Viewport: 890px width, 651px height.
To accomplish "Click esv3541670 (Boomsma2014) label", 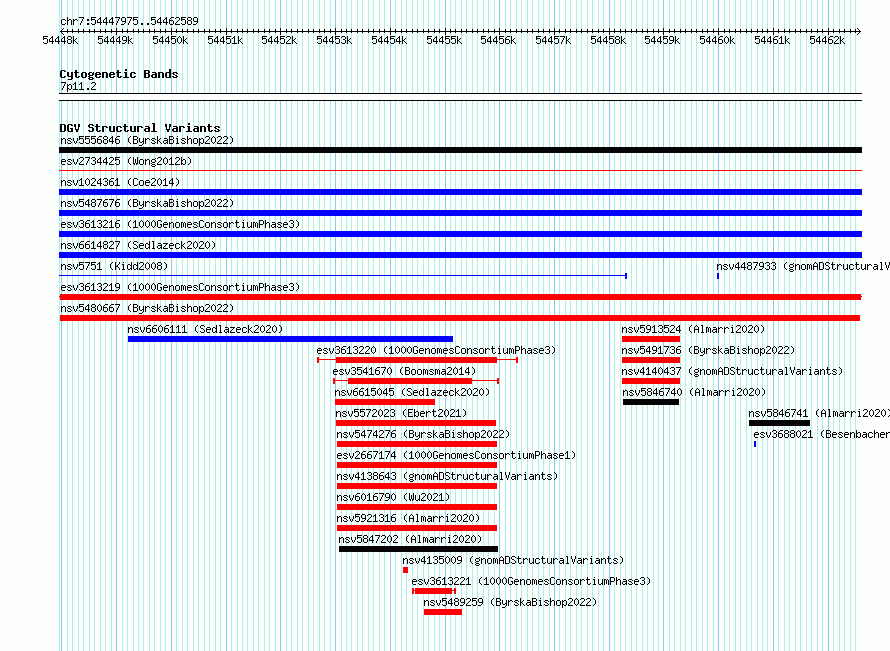I will tap(404, 371).
